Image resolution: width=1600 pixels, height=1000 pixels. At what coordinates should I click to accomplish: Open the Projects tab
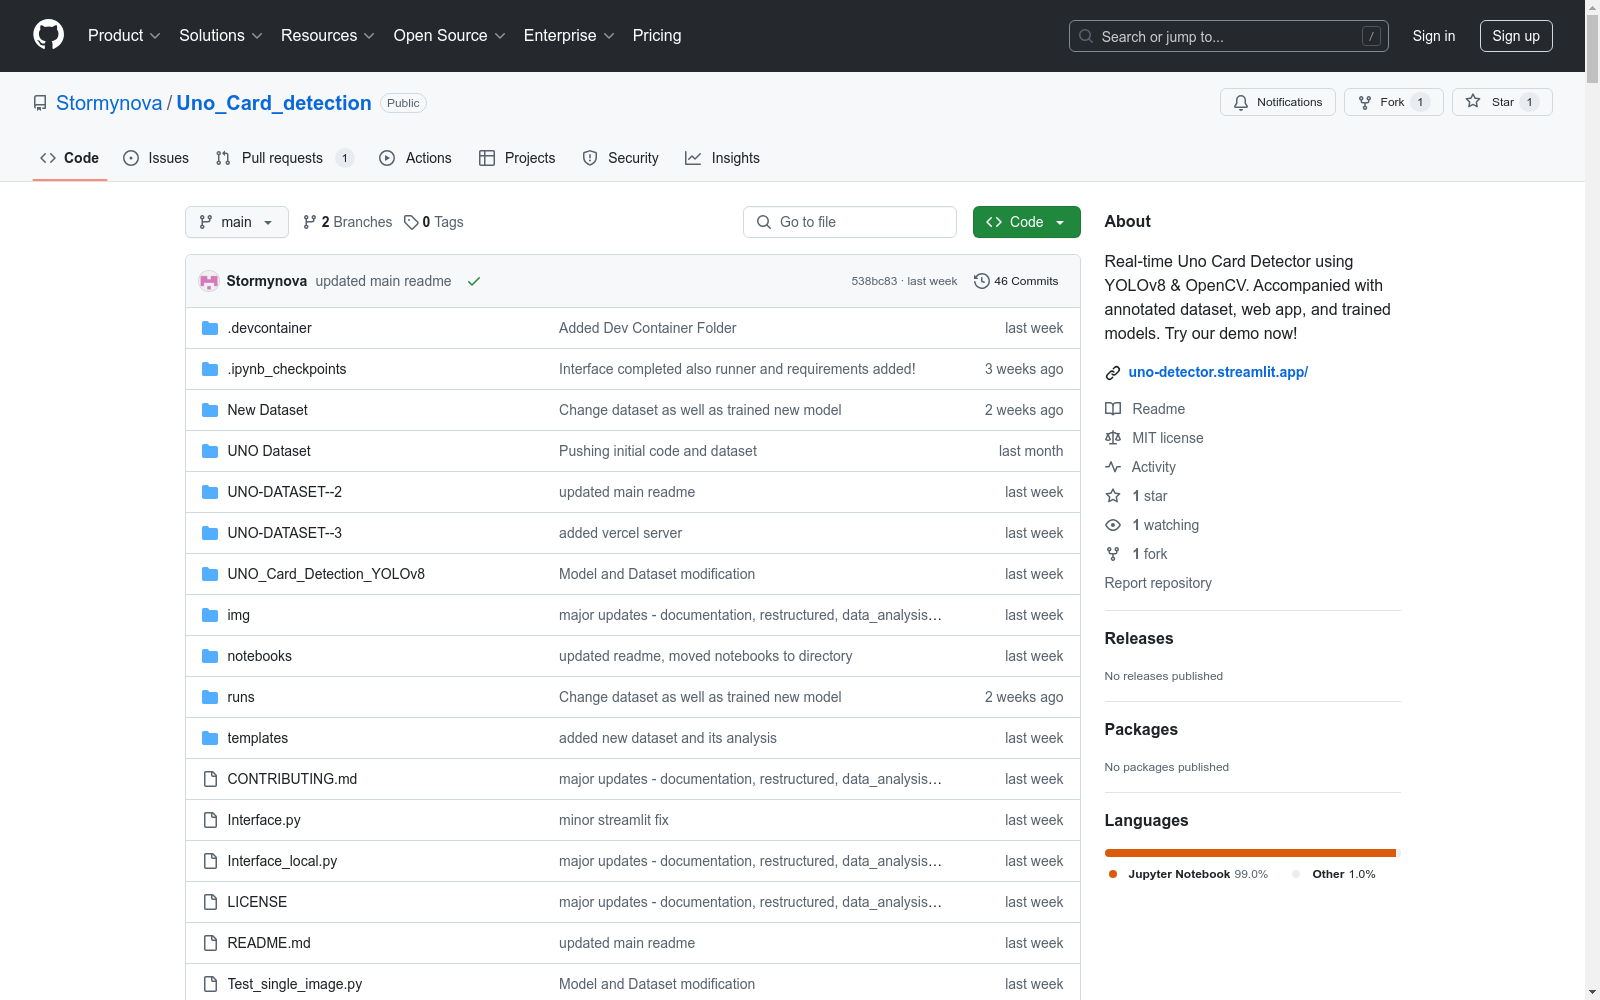coord(517,158)
